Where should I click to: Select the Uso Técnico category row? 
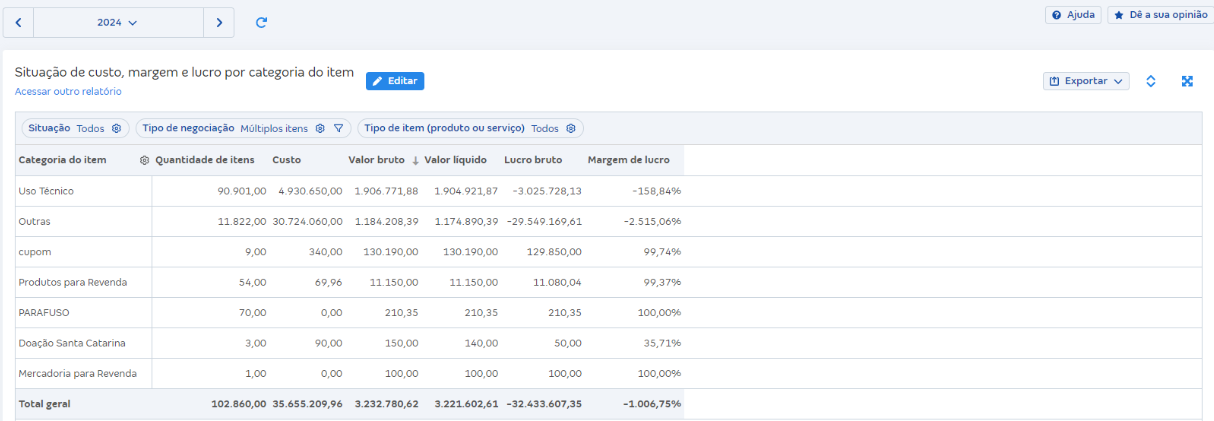(x=46, y=191)
